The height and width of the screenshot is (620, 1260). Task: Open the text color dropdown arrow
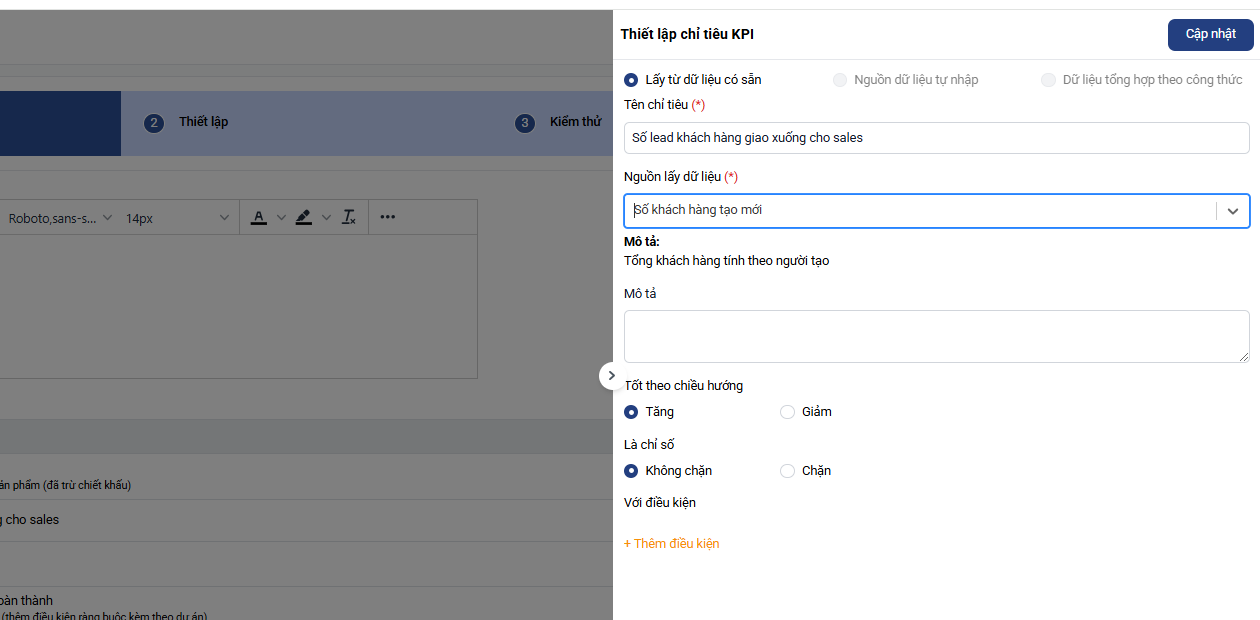281,217
